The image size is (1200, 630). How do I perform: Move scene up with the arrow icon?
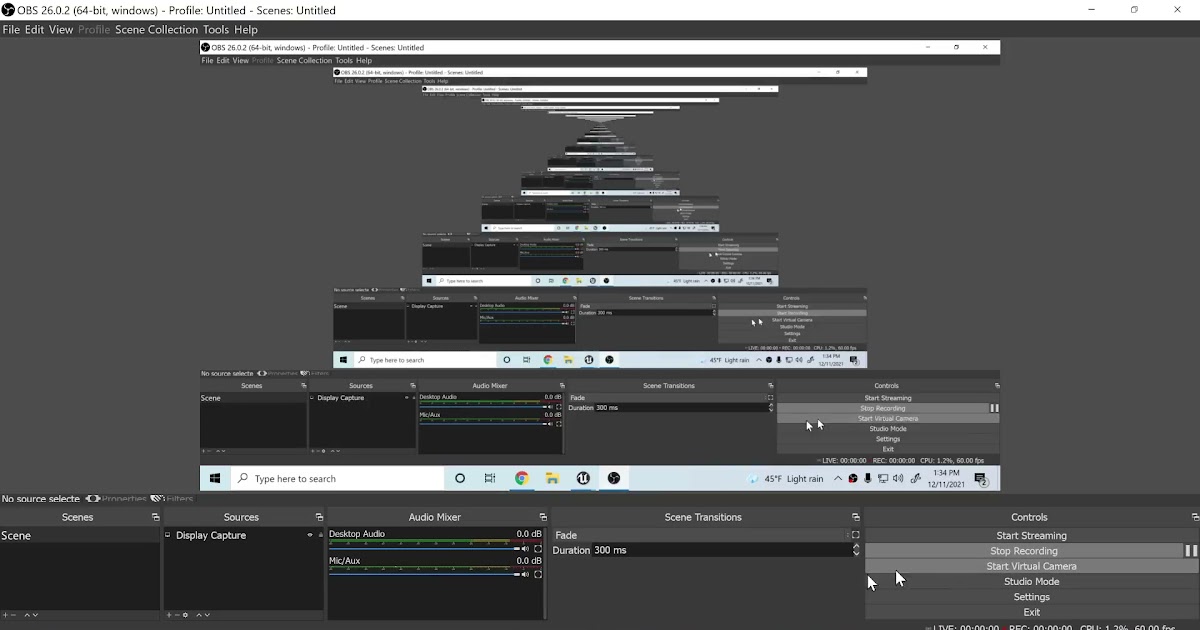pyautogui.click(x=28, y=615)
